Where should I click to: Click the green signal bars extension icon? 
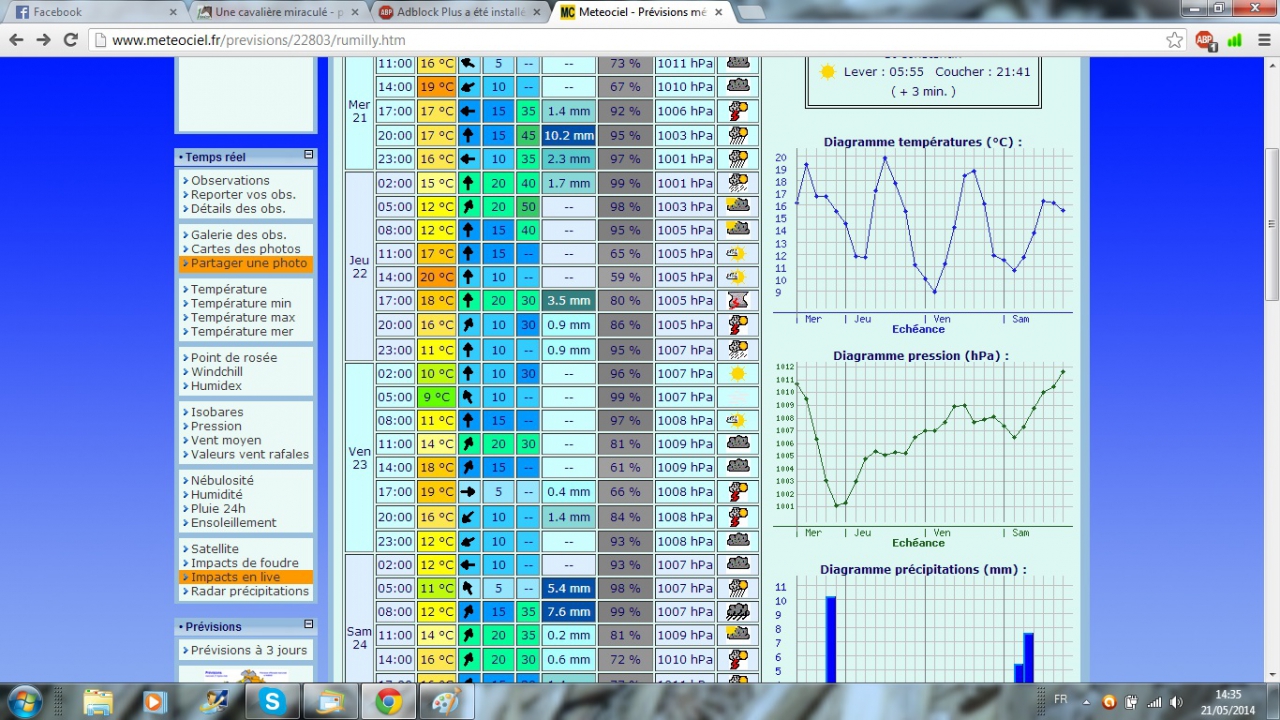click(1235, 40)
